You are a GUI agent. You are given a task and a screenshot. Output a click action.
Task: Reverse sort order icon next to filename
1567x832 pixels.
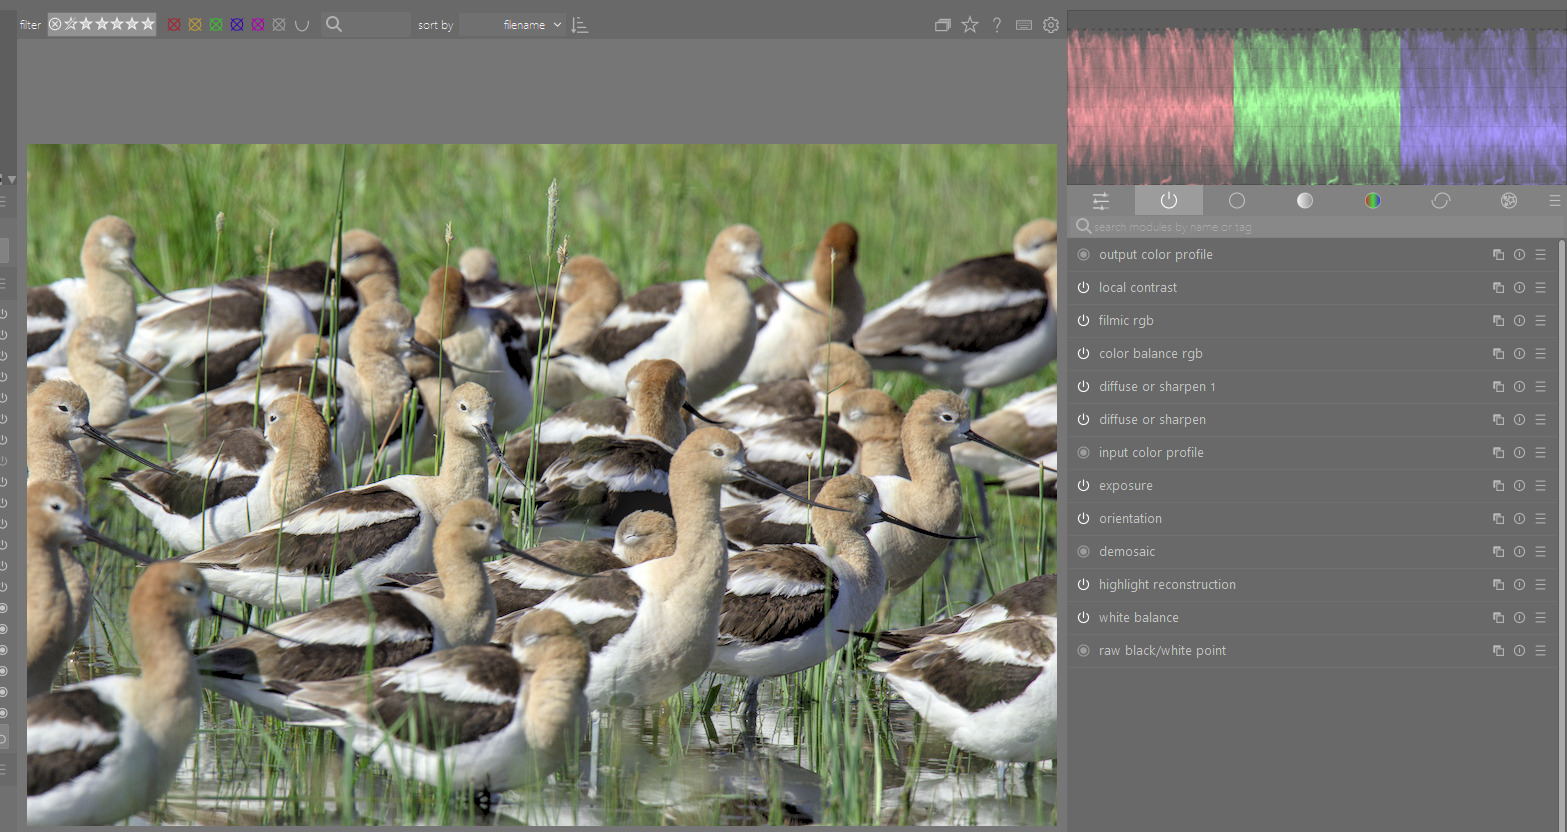point(579,25)
